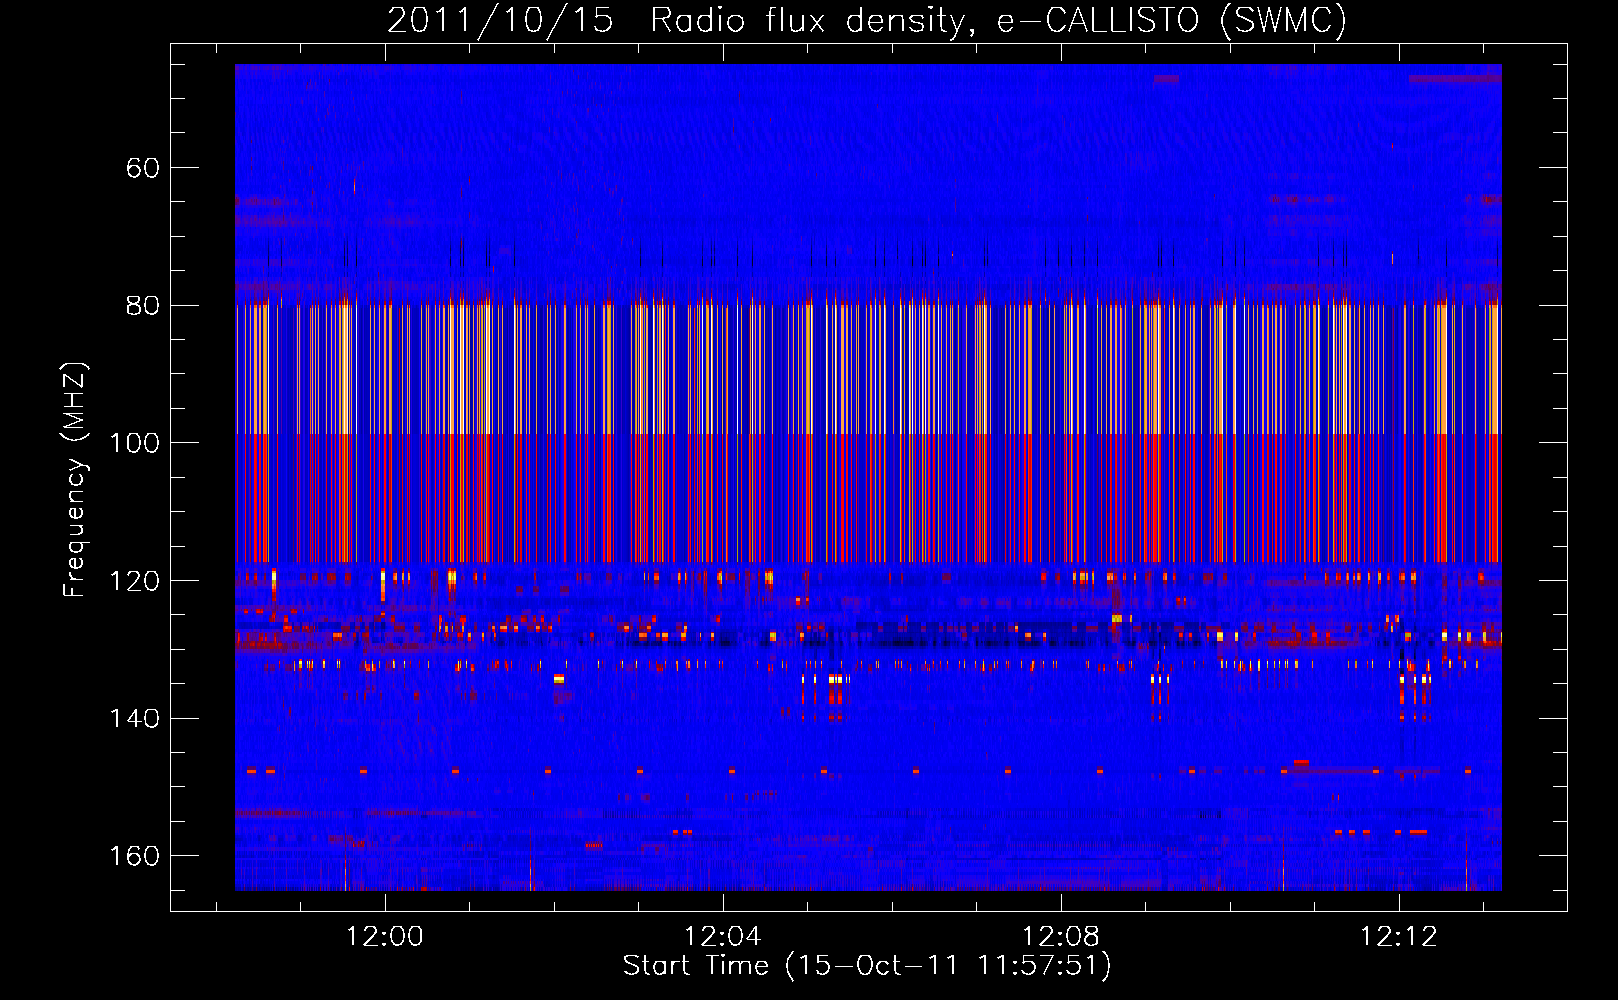The width and height of the screenshot is (1618, 1000).
Task: Click the 'Frequency (MHZ)' axis label
Action: (75, 480)
